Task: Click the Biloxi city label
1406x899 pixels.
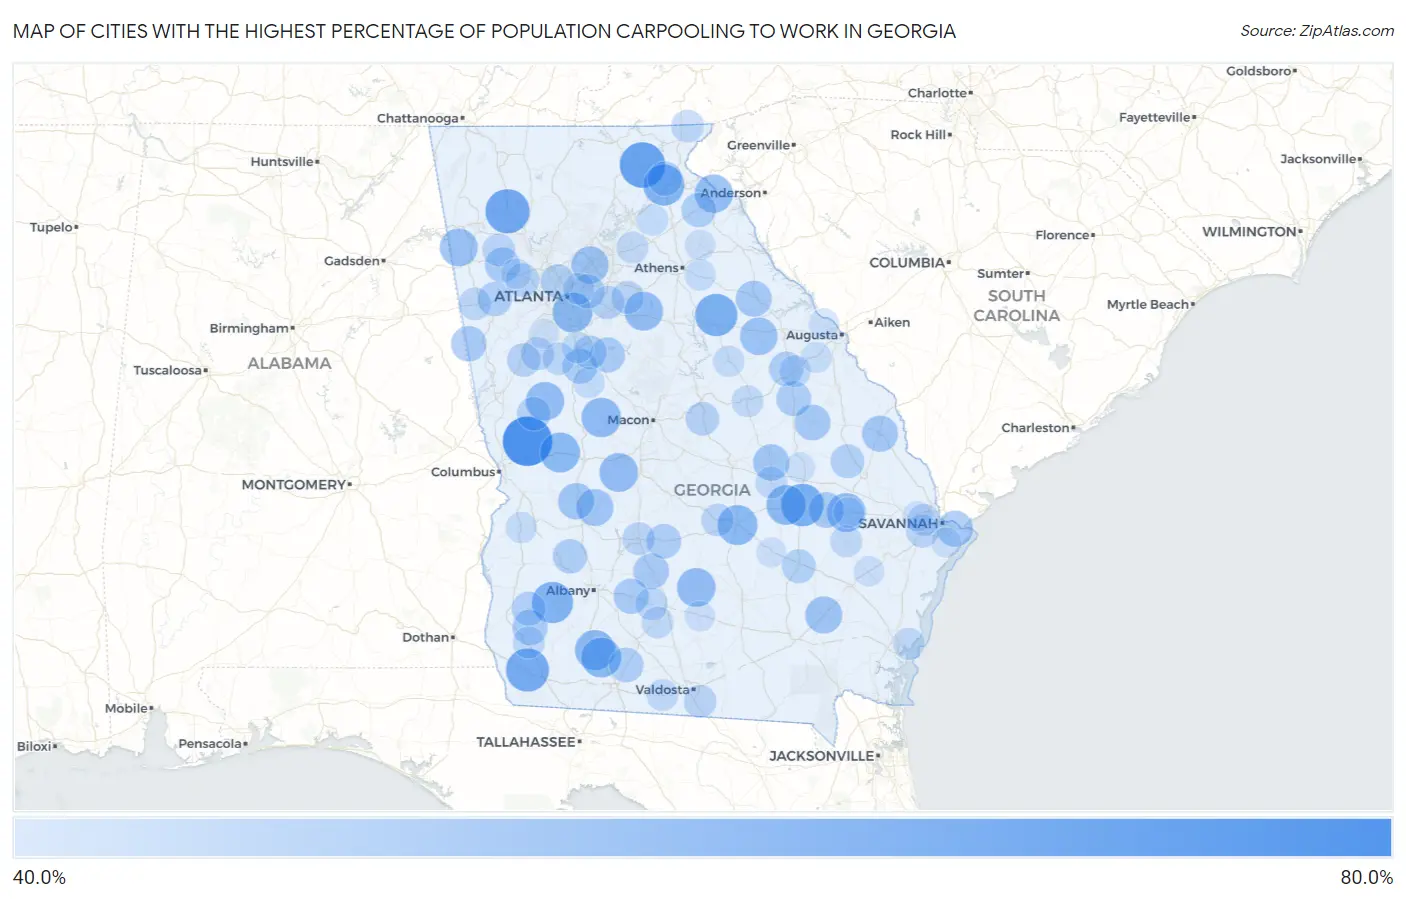Action: tap(34, 746)
